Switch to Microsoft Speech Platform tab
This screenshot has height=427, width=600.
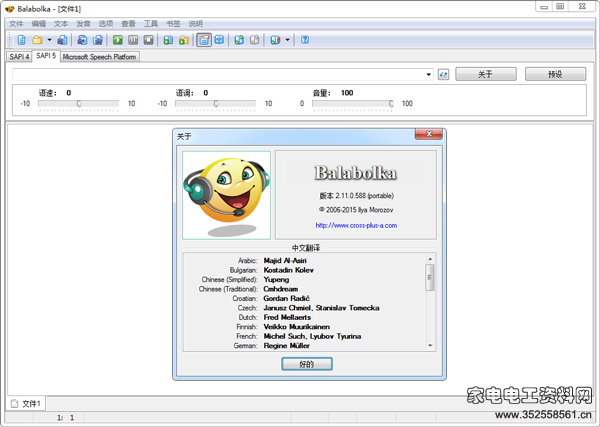pos(99,57)
